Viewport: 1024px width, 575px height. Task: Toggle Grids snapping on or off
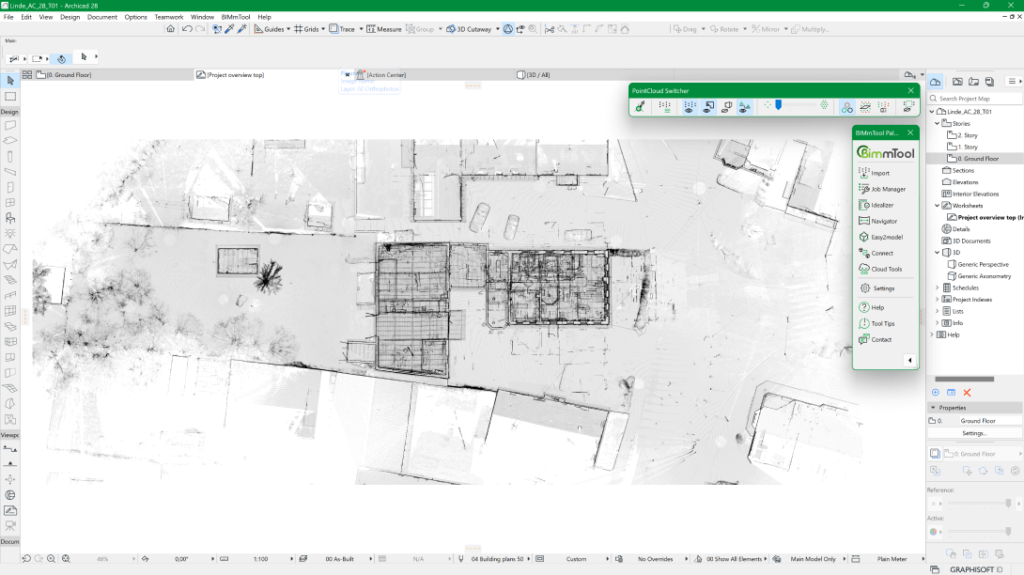307,29
